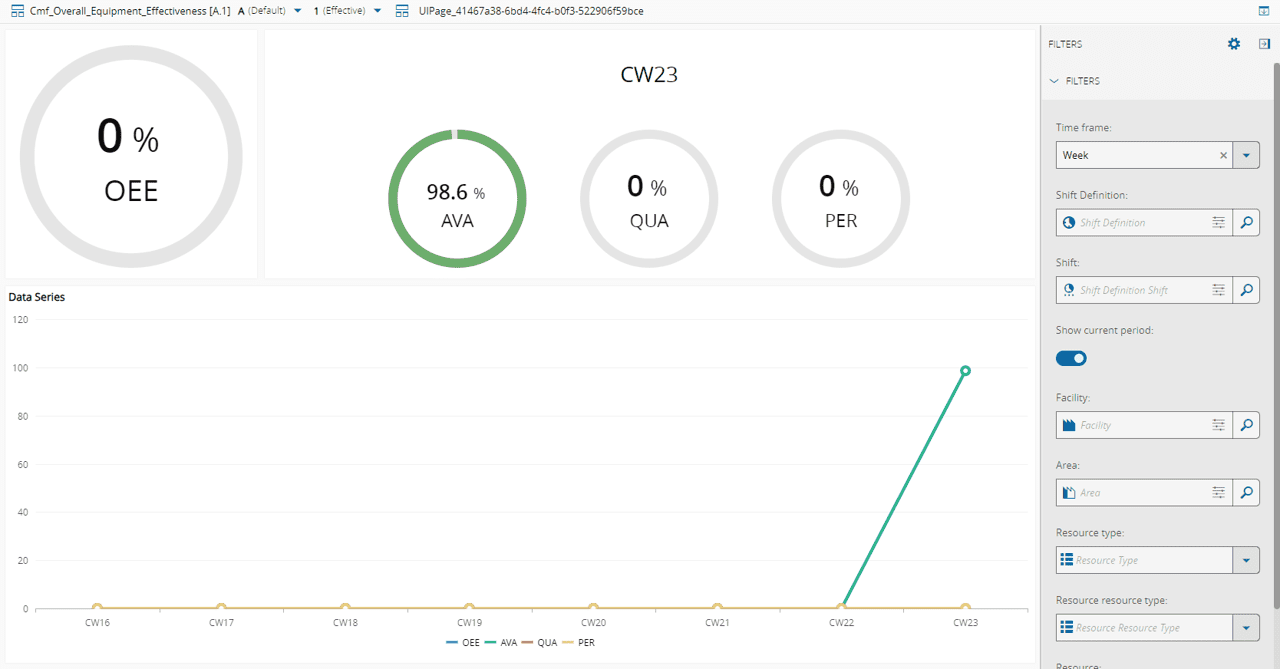This screenshot has width=1280, height=669.
Task: Open Facility advanced filter options icon
Action: [x=1219, y=425]
